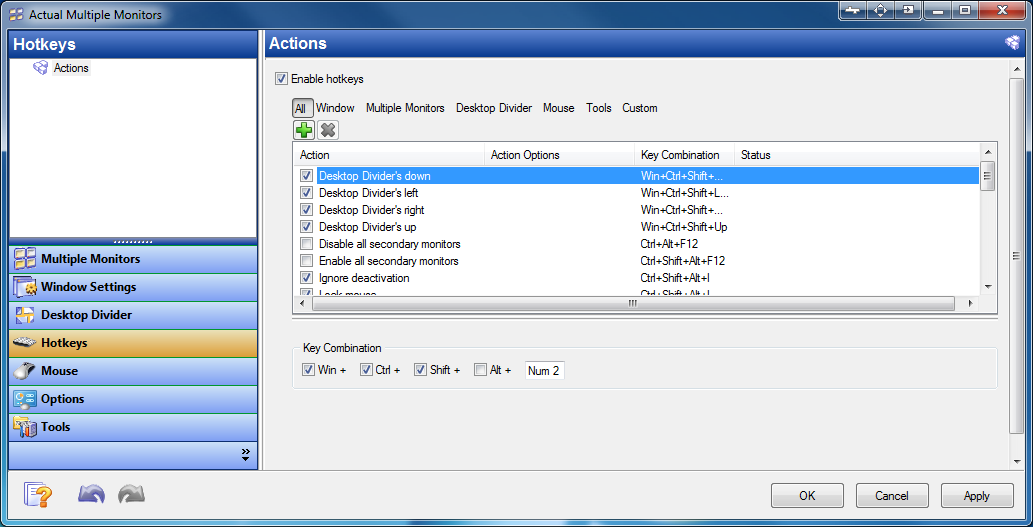Click the Num 2 key input field
This screenshot has width=1033, height=527.
point(544,371)
